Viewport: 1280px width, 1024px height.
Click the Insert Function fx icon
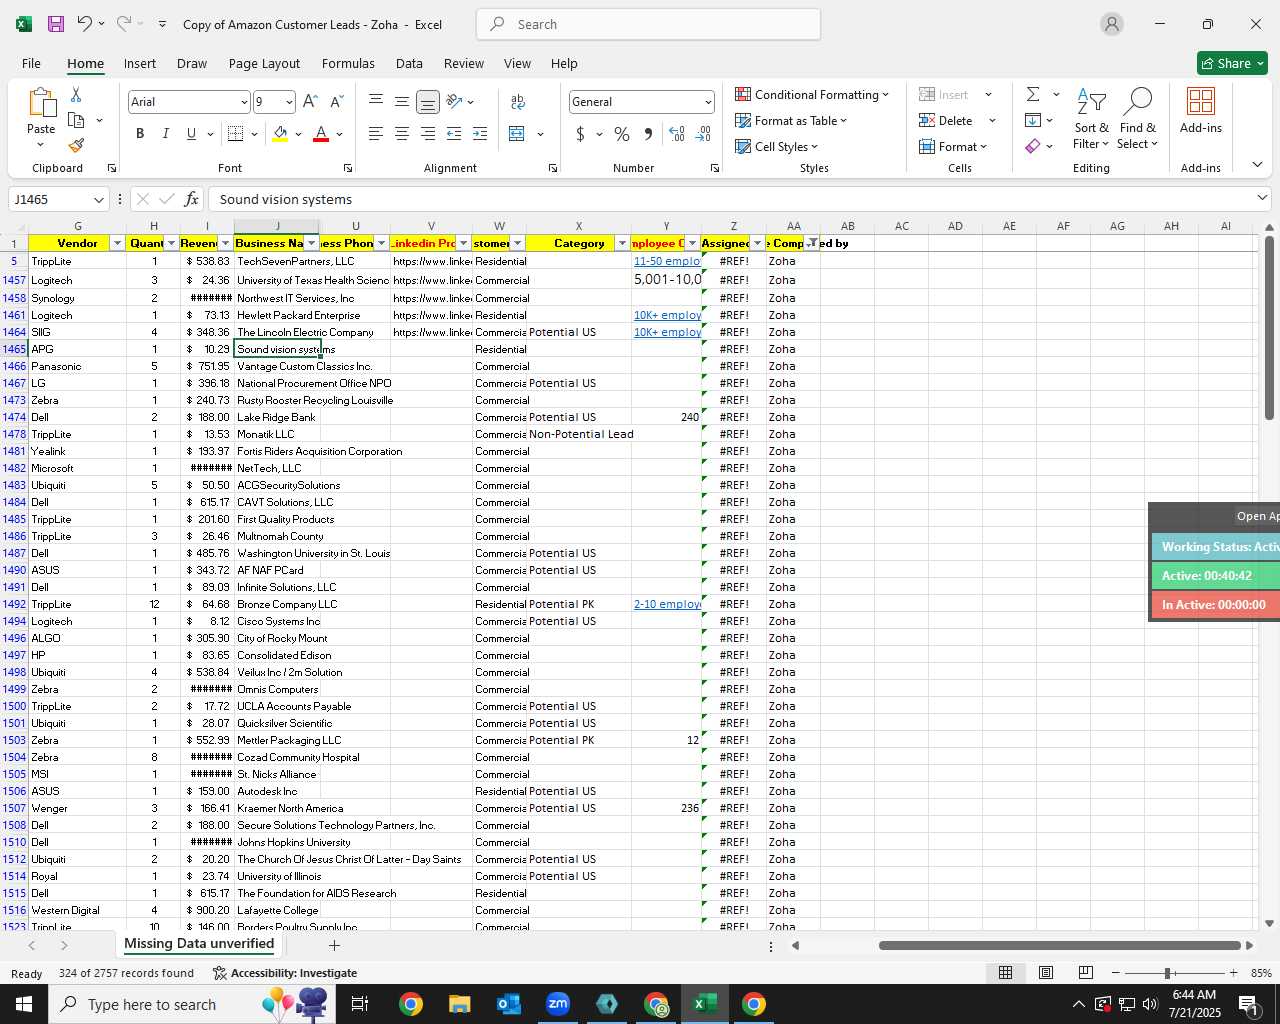click(191, 199)
